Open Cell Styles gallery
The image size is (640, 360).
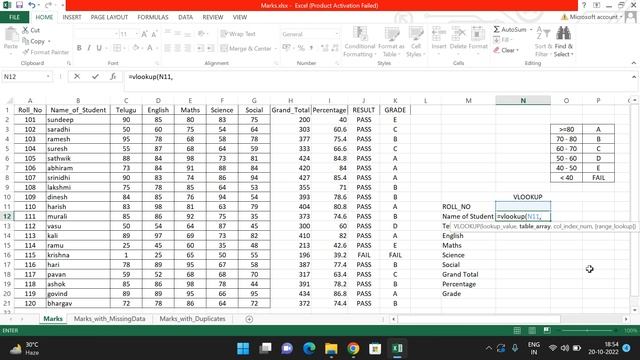pyautogui.click(x=416, y=42)
